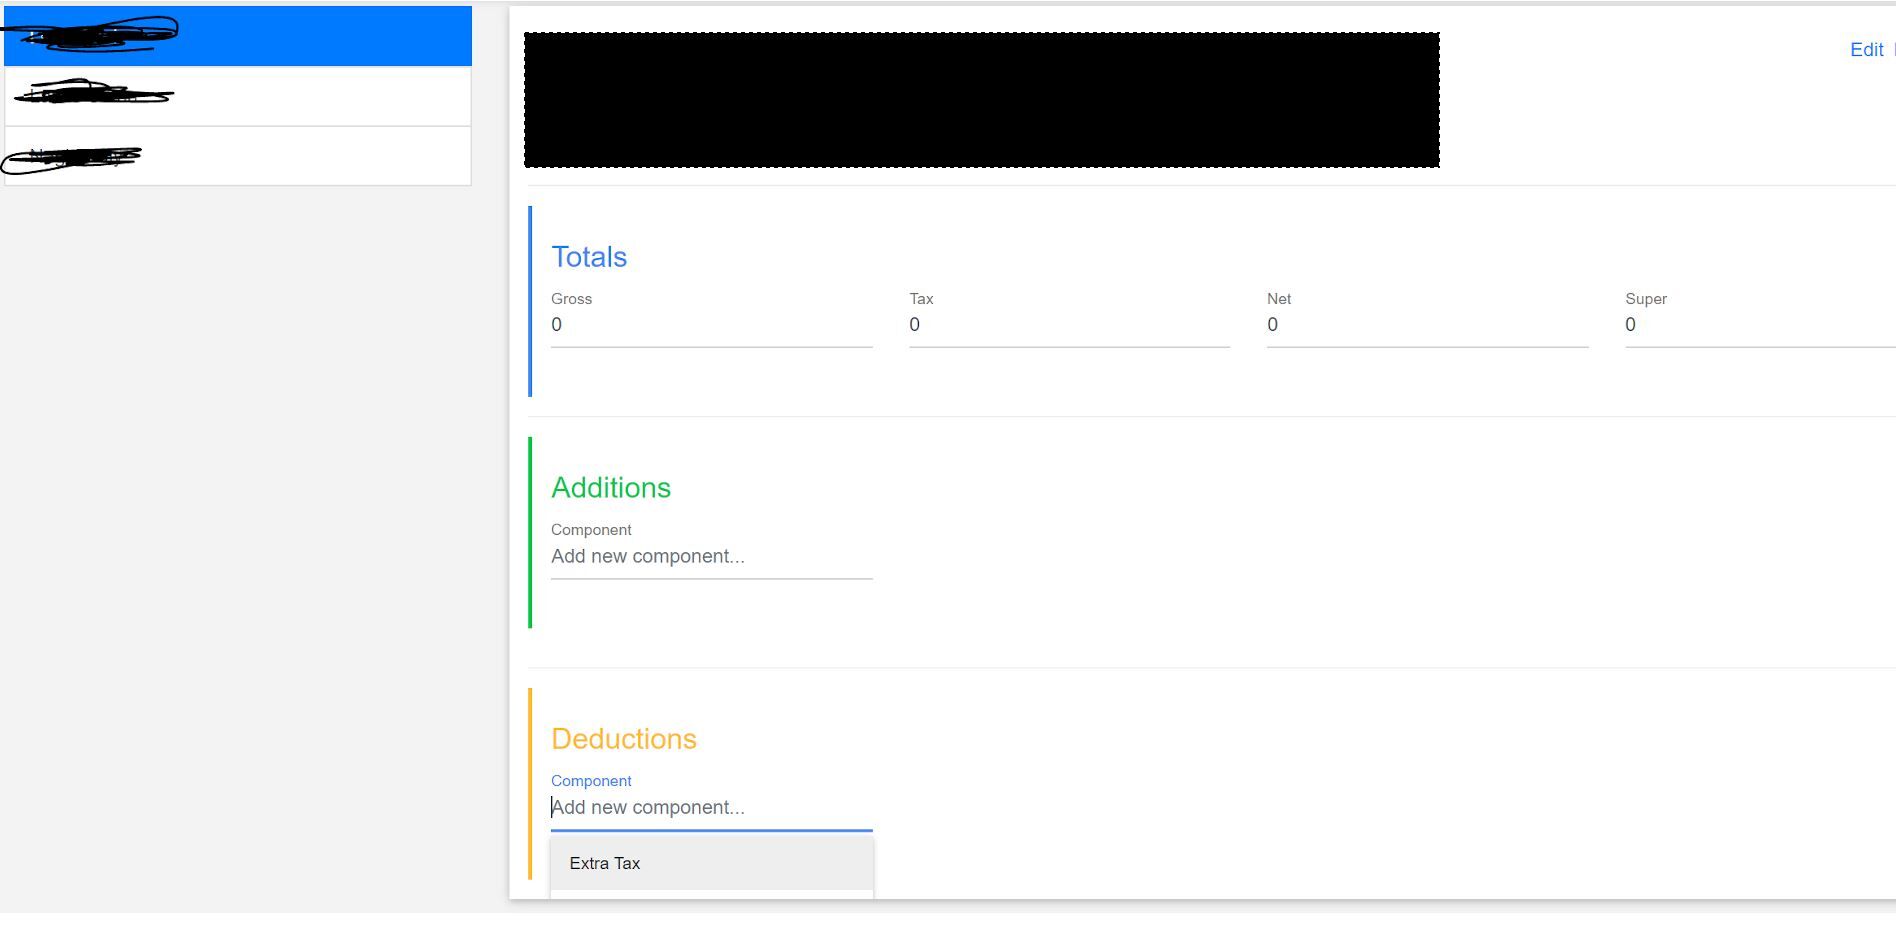Viewport: 1896px width, 928px height.
Task: Click the Super total field
Action: coord(1760,325)
